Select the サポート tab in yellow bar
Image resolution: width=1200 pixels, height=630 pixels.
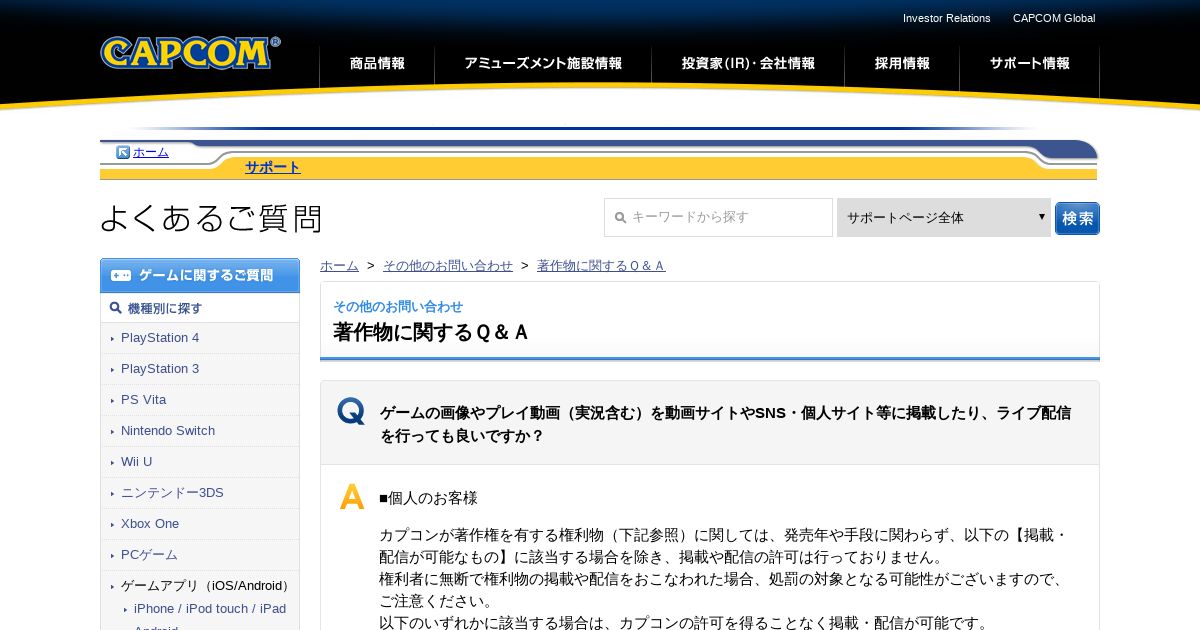272,167
